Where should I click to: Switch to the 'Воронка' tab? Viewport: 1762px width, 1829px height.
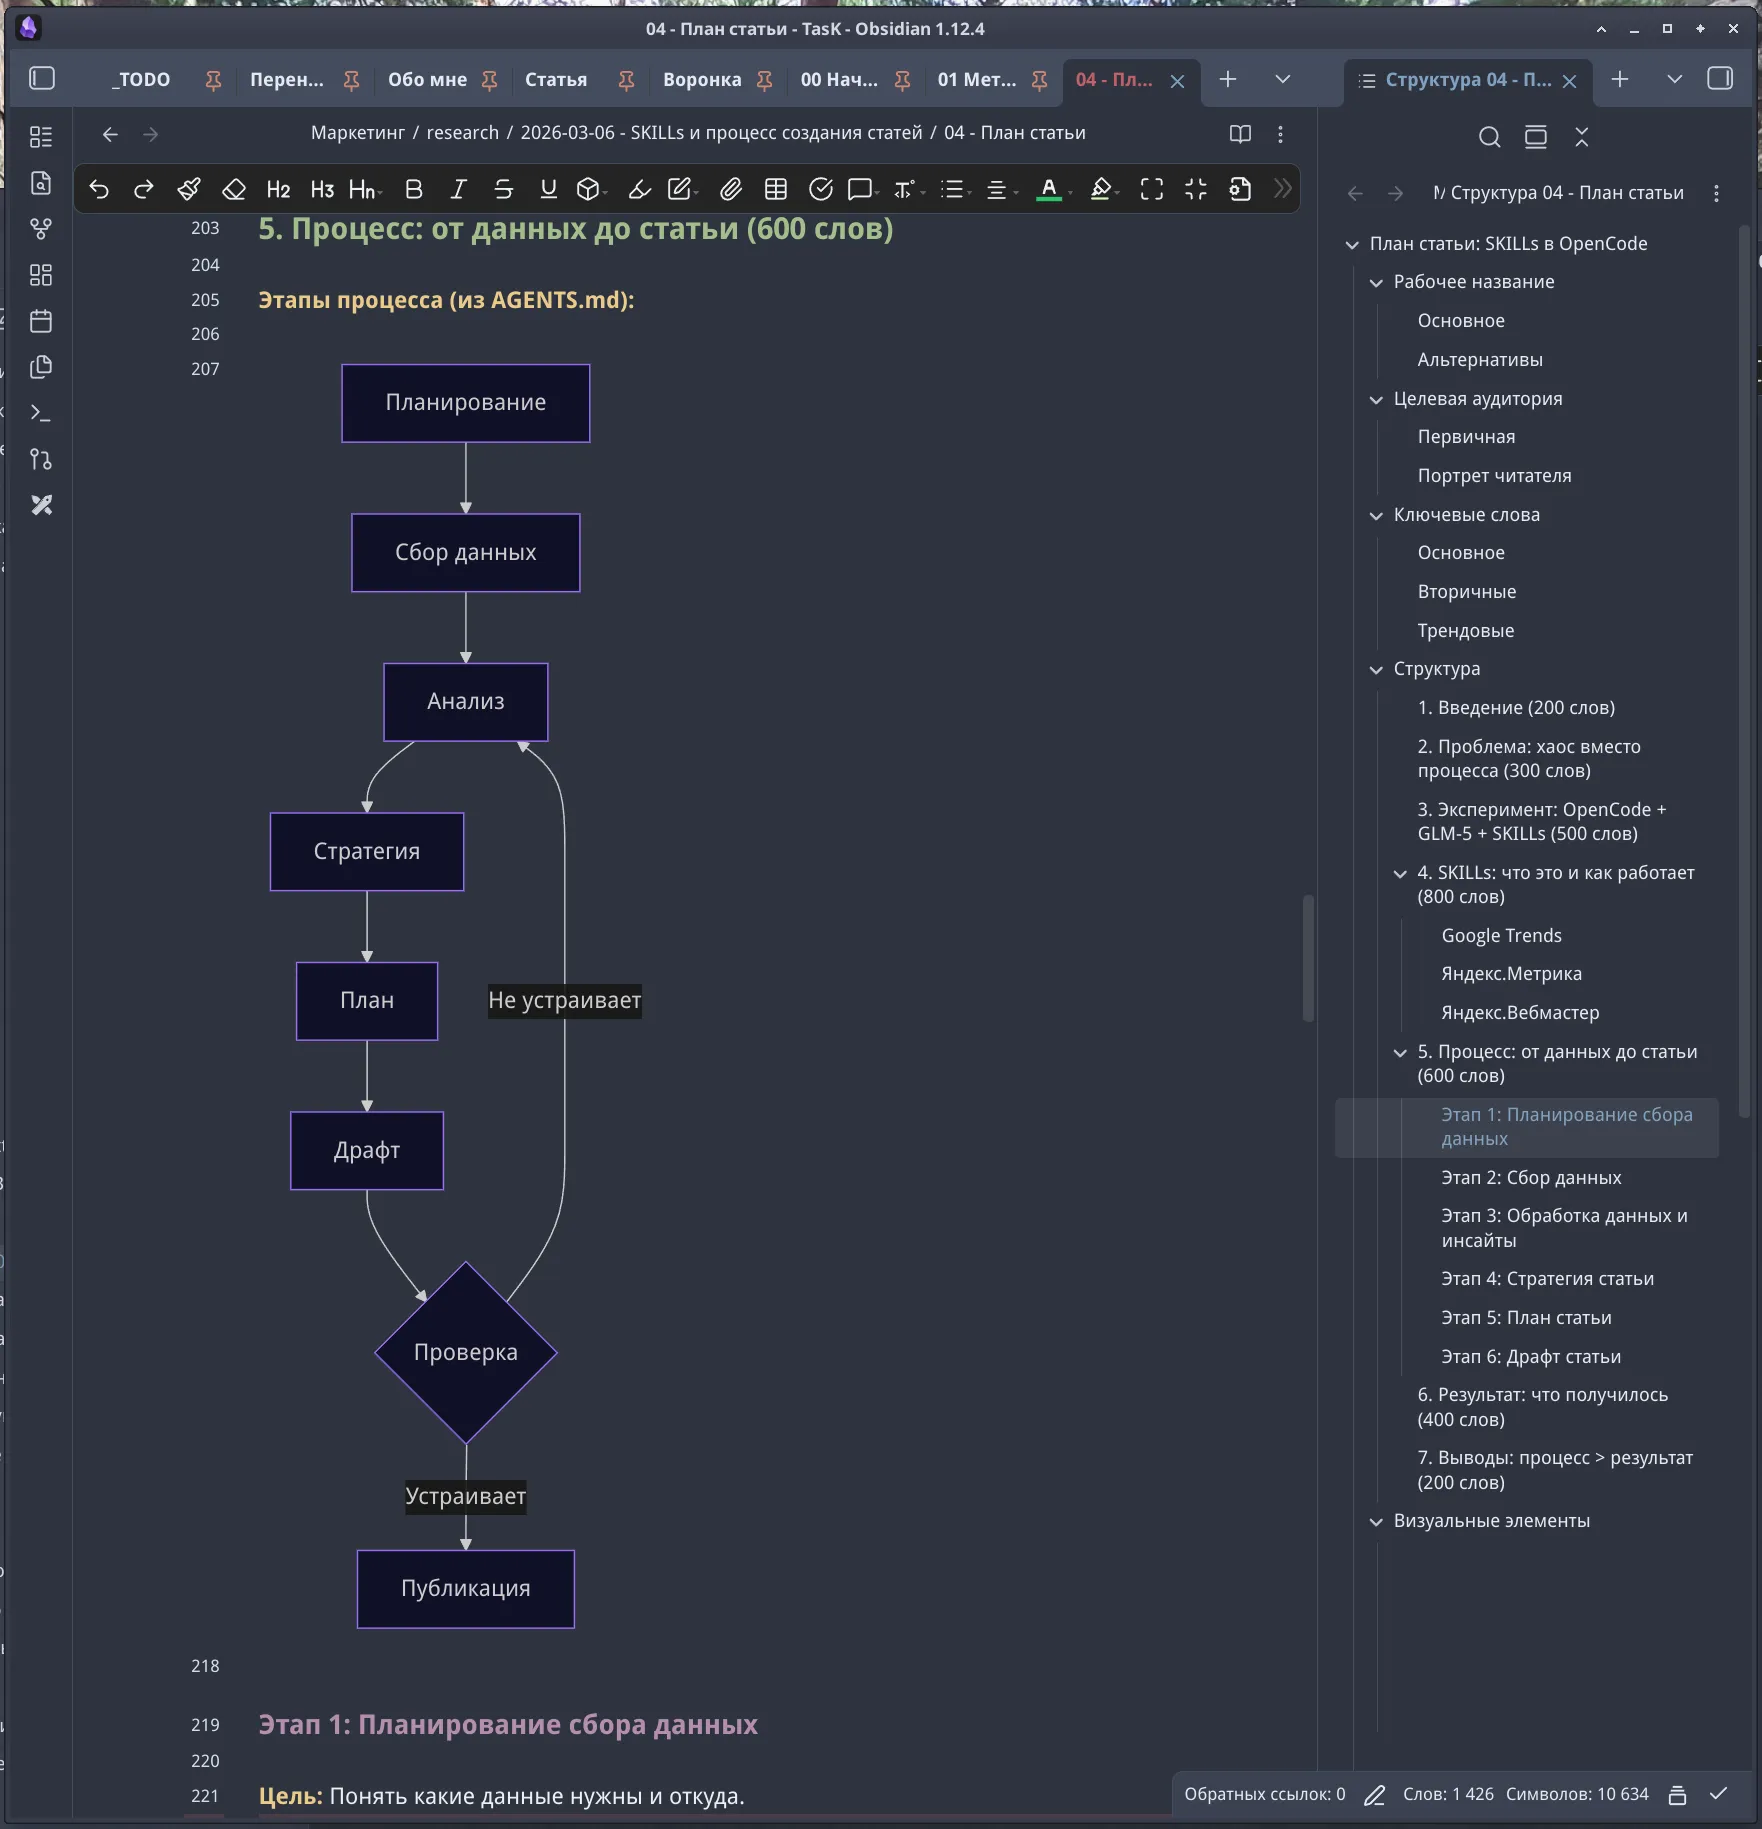point(702,80)
